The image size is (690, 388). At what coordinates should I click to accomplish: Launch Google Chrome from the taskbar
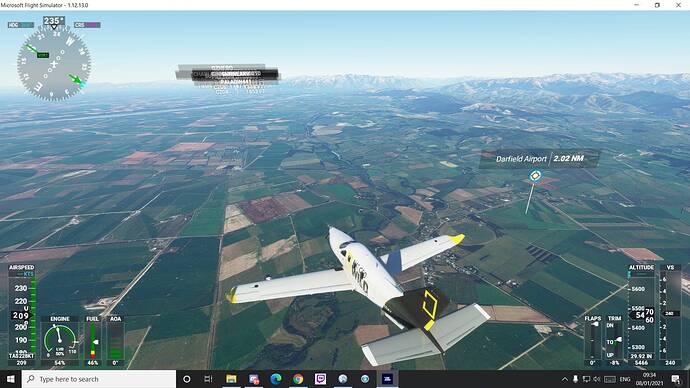(x=298, y=379)
